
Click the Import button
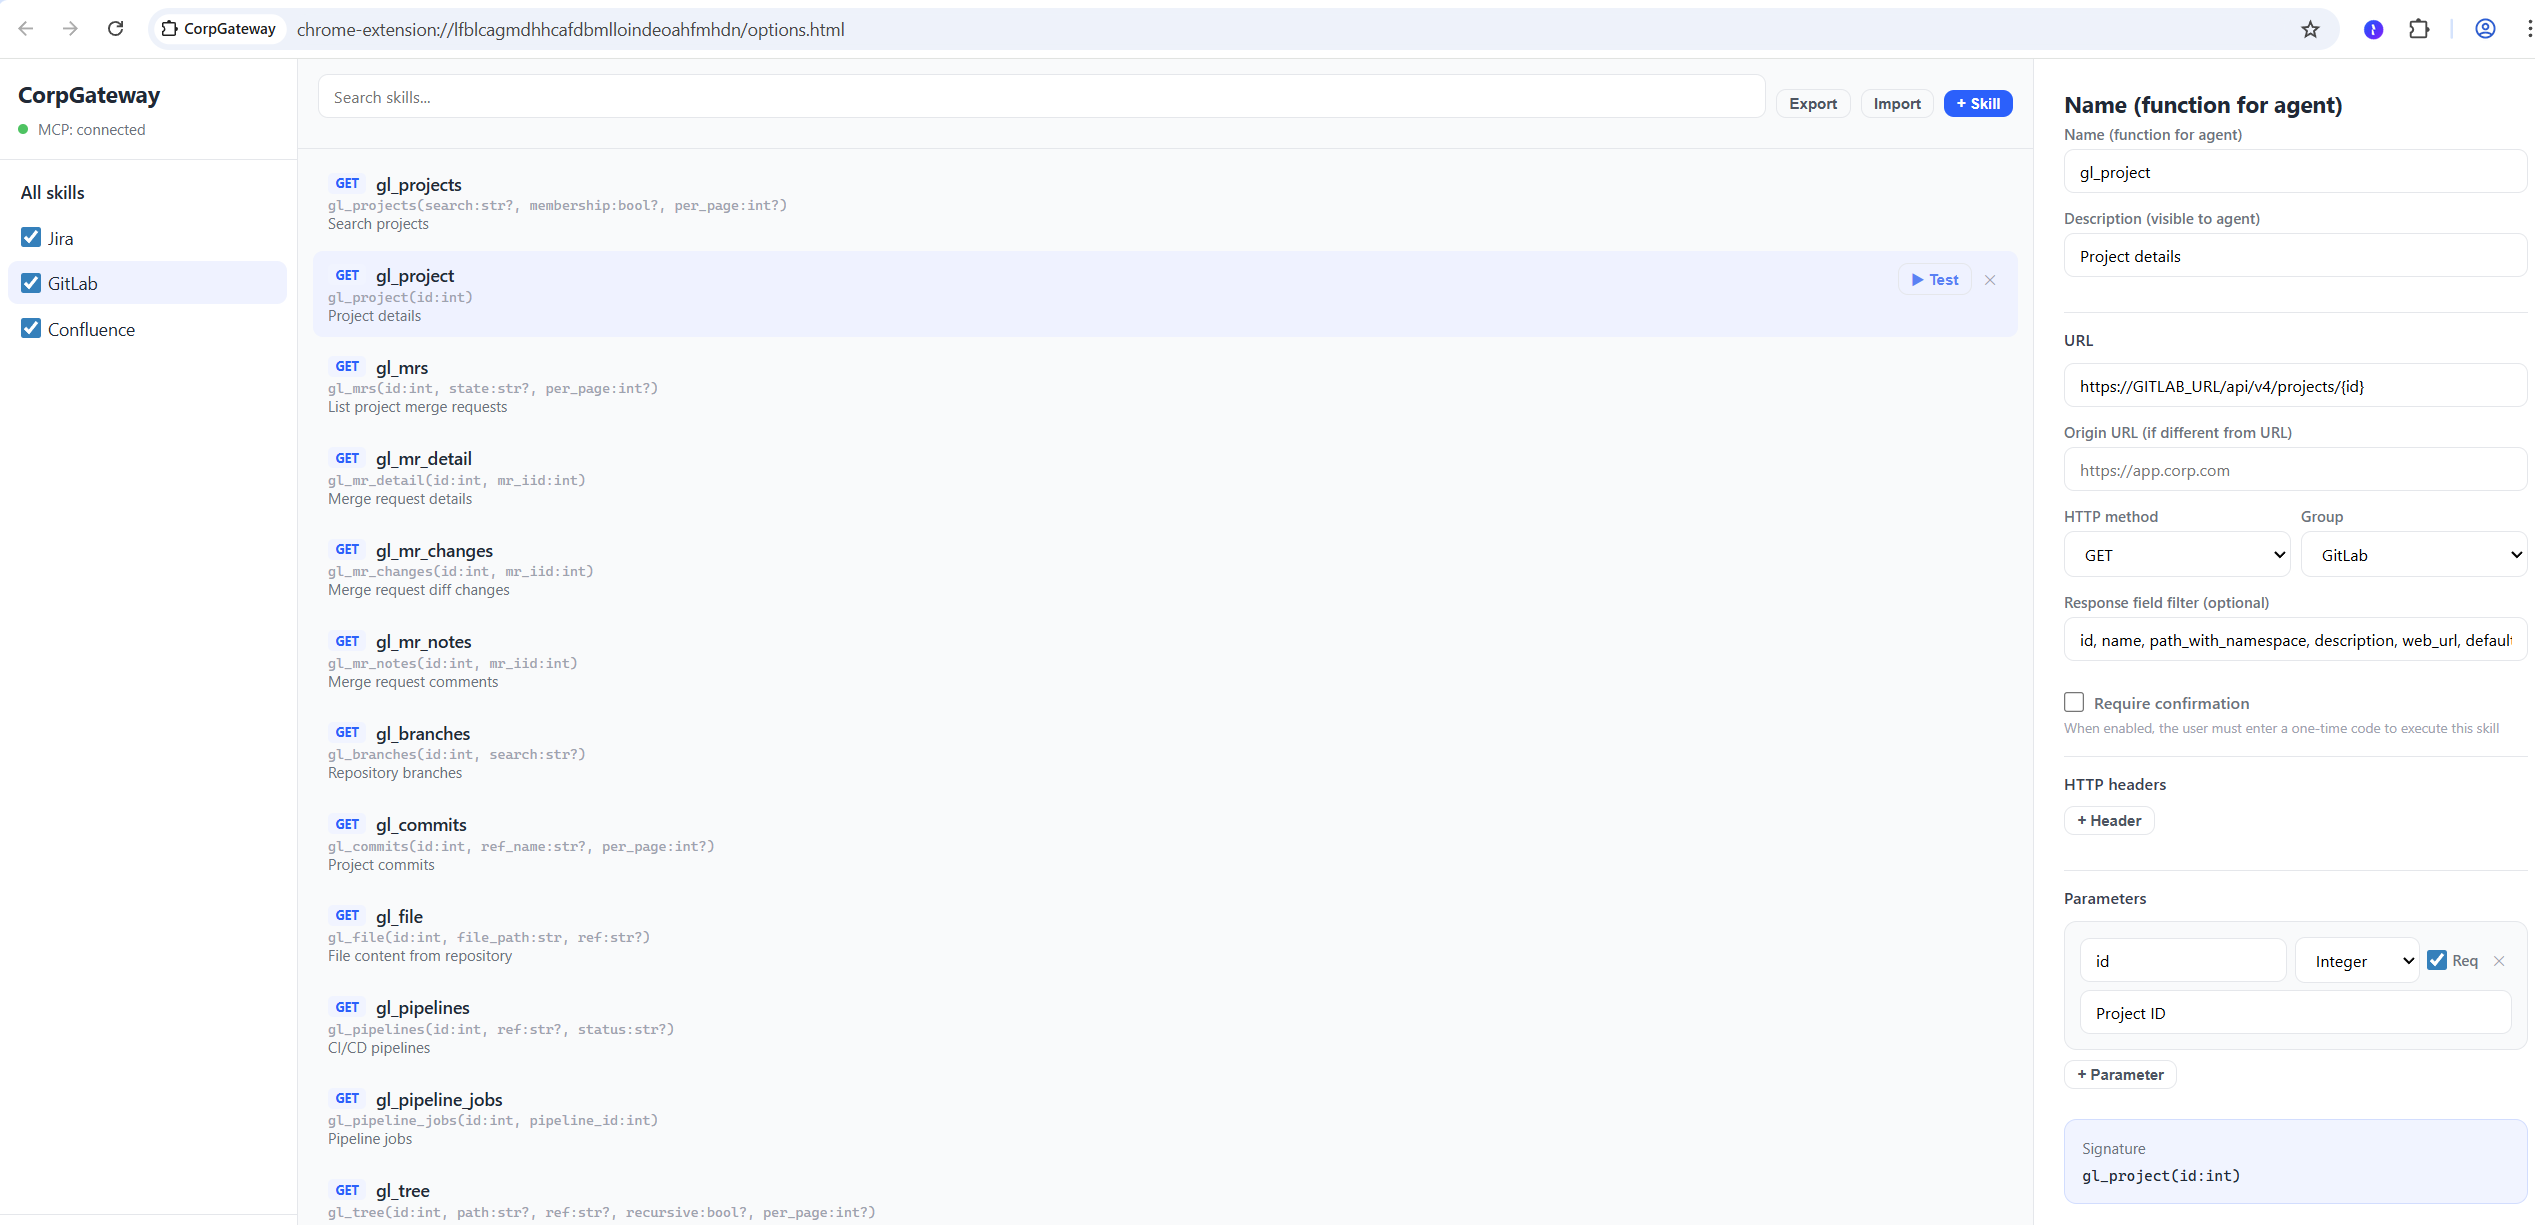pos(1897,104)
